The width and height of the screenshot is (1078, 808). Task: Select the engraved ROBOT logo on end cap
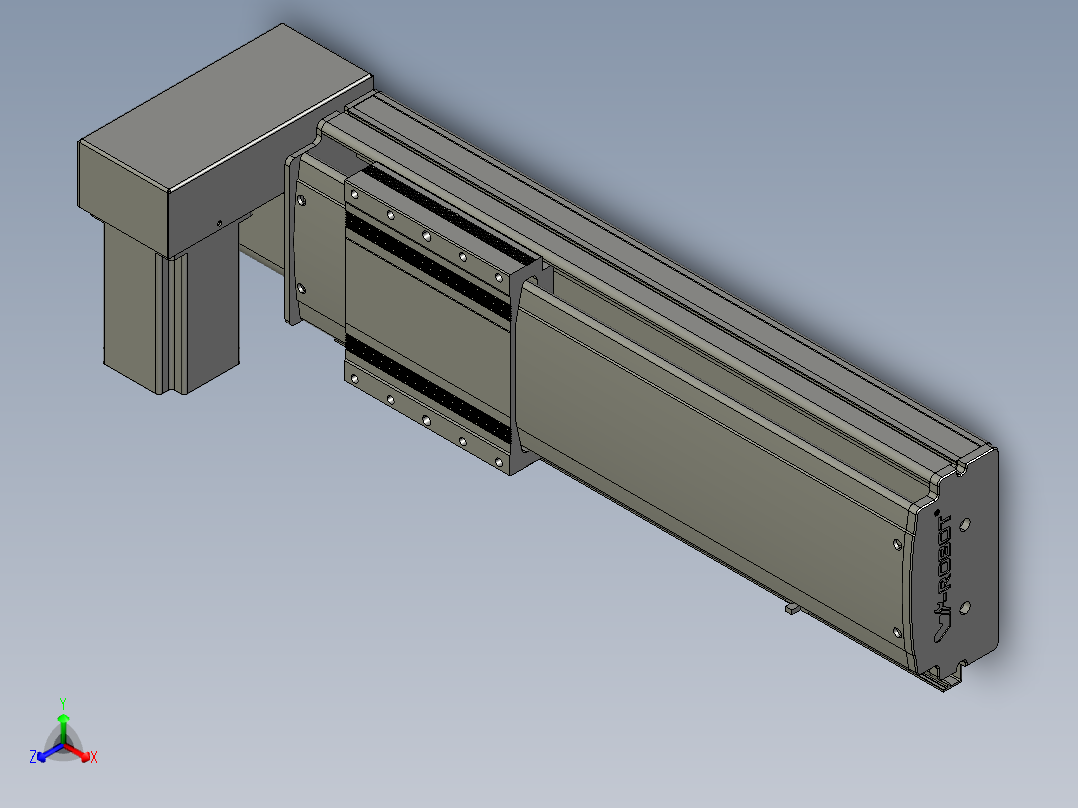(x=945, y=576)
